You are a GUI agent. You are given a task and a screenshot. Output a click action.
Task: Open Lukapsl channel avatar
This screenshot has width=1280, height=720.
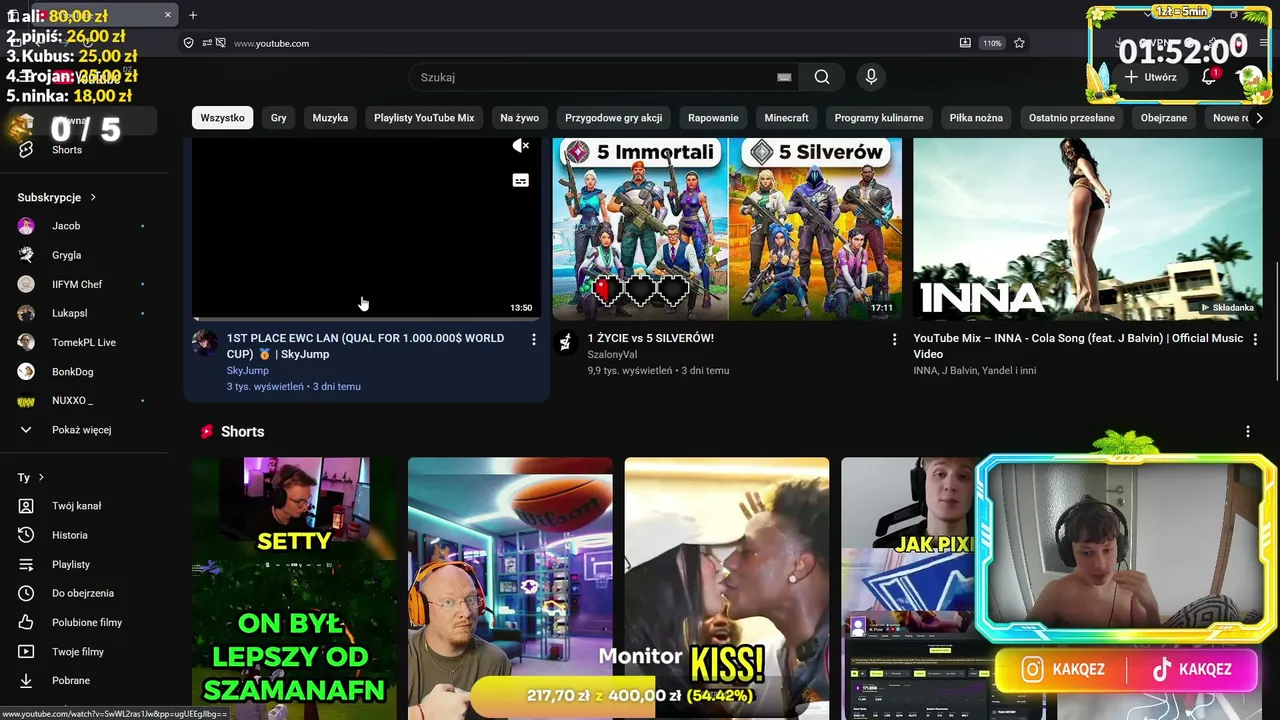[26, 313]
